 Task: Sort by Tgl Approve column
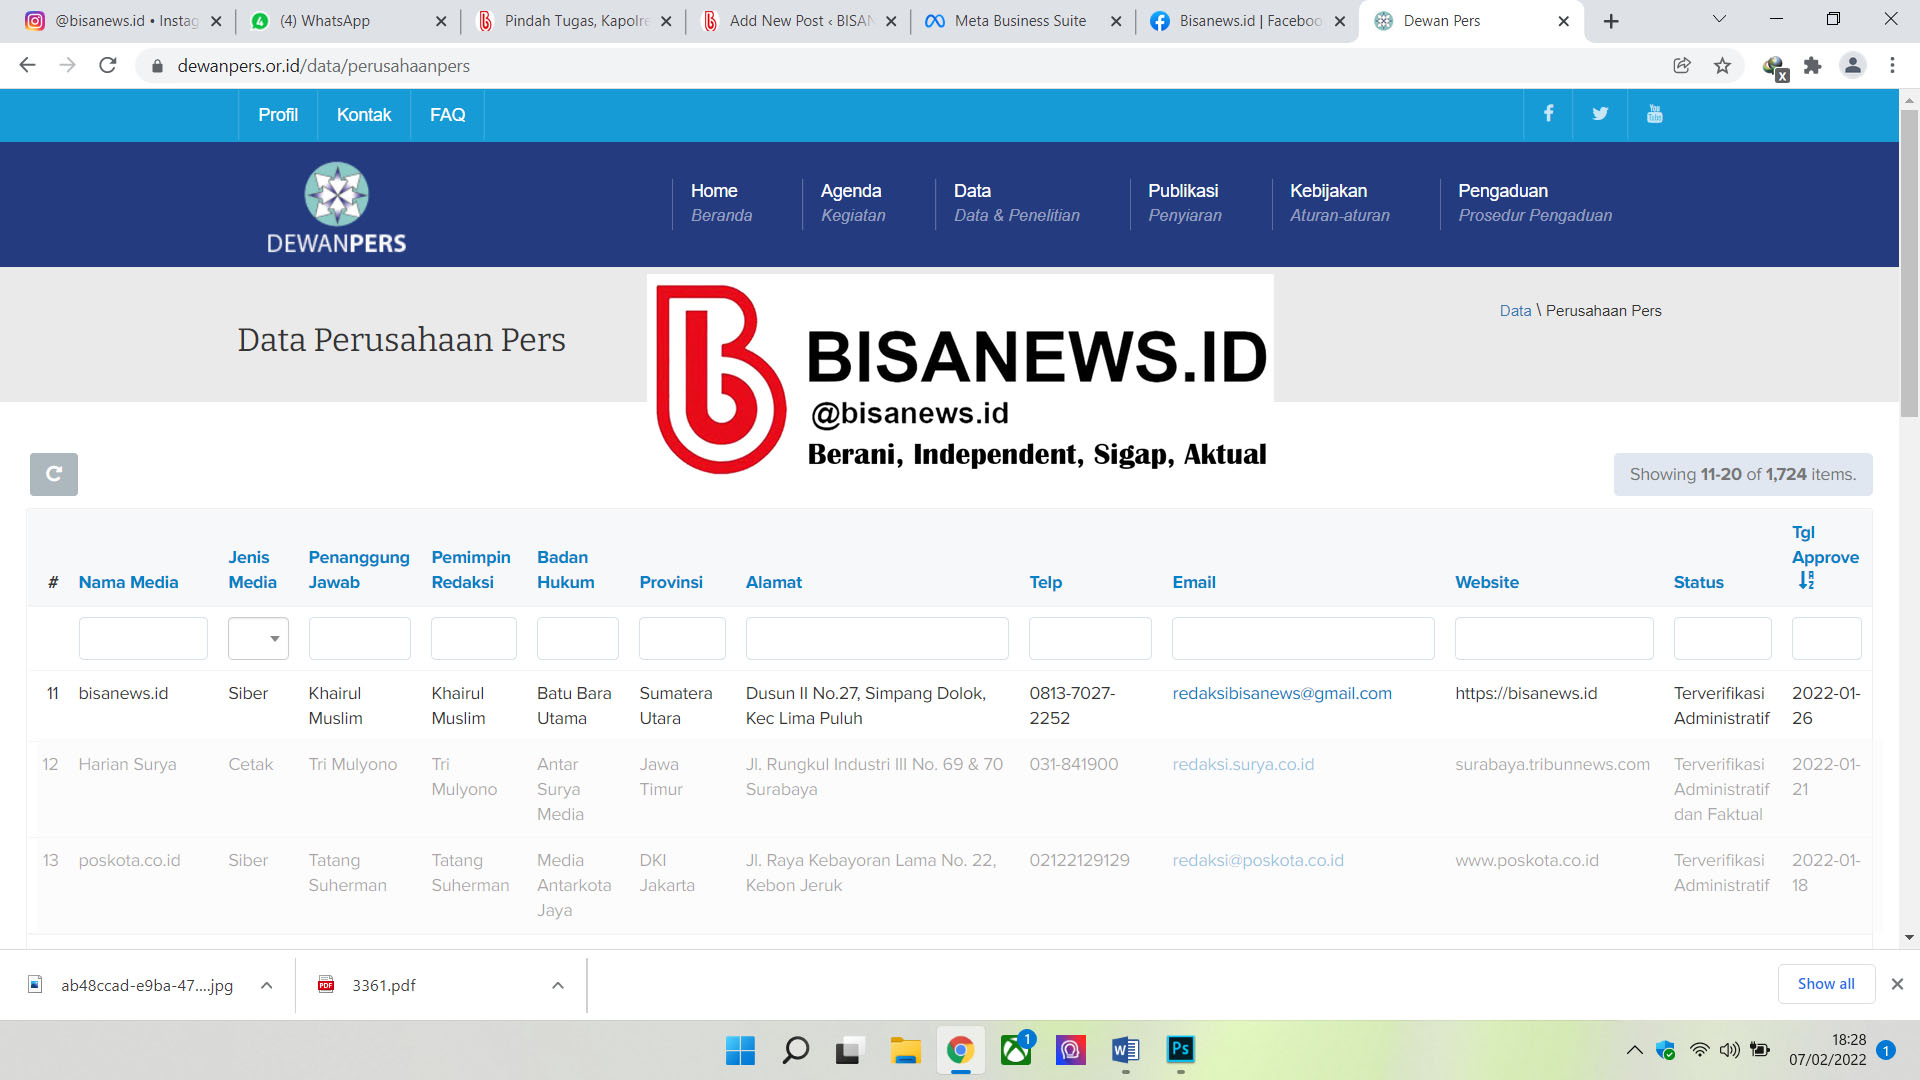pos(1824,557)
